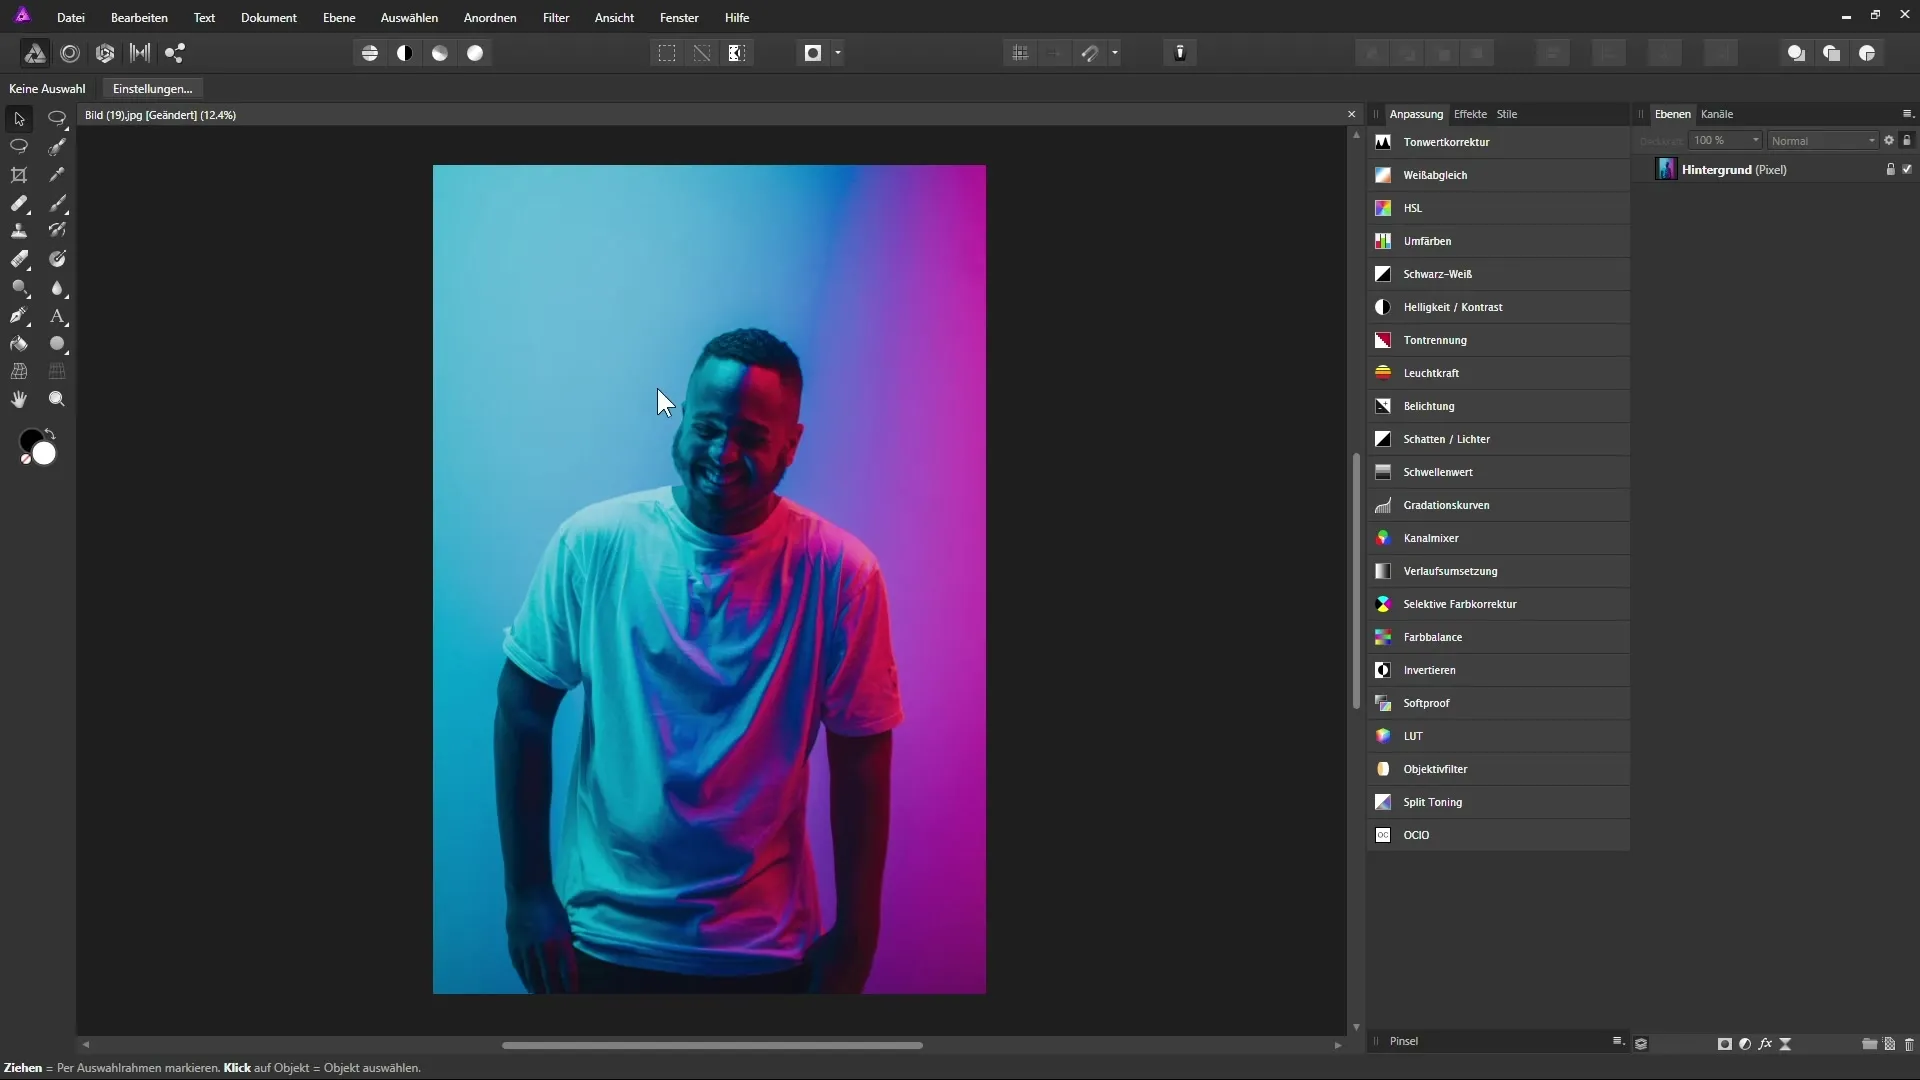
Task: Click the black primary color swatch
Action: tap(29, 439)
